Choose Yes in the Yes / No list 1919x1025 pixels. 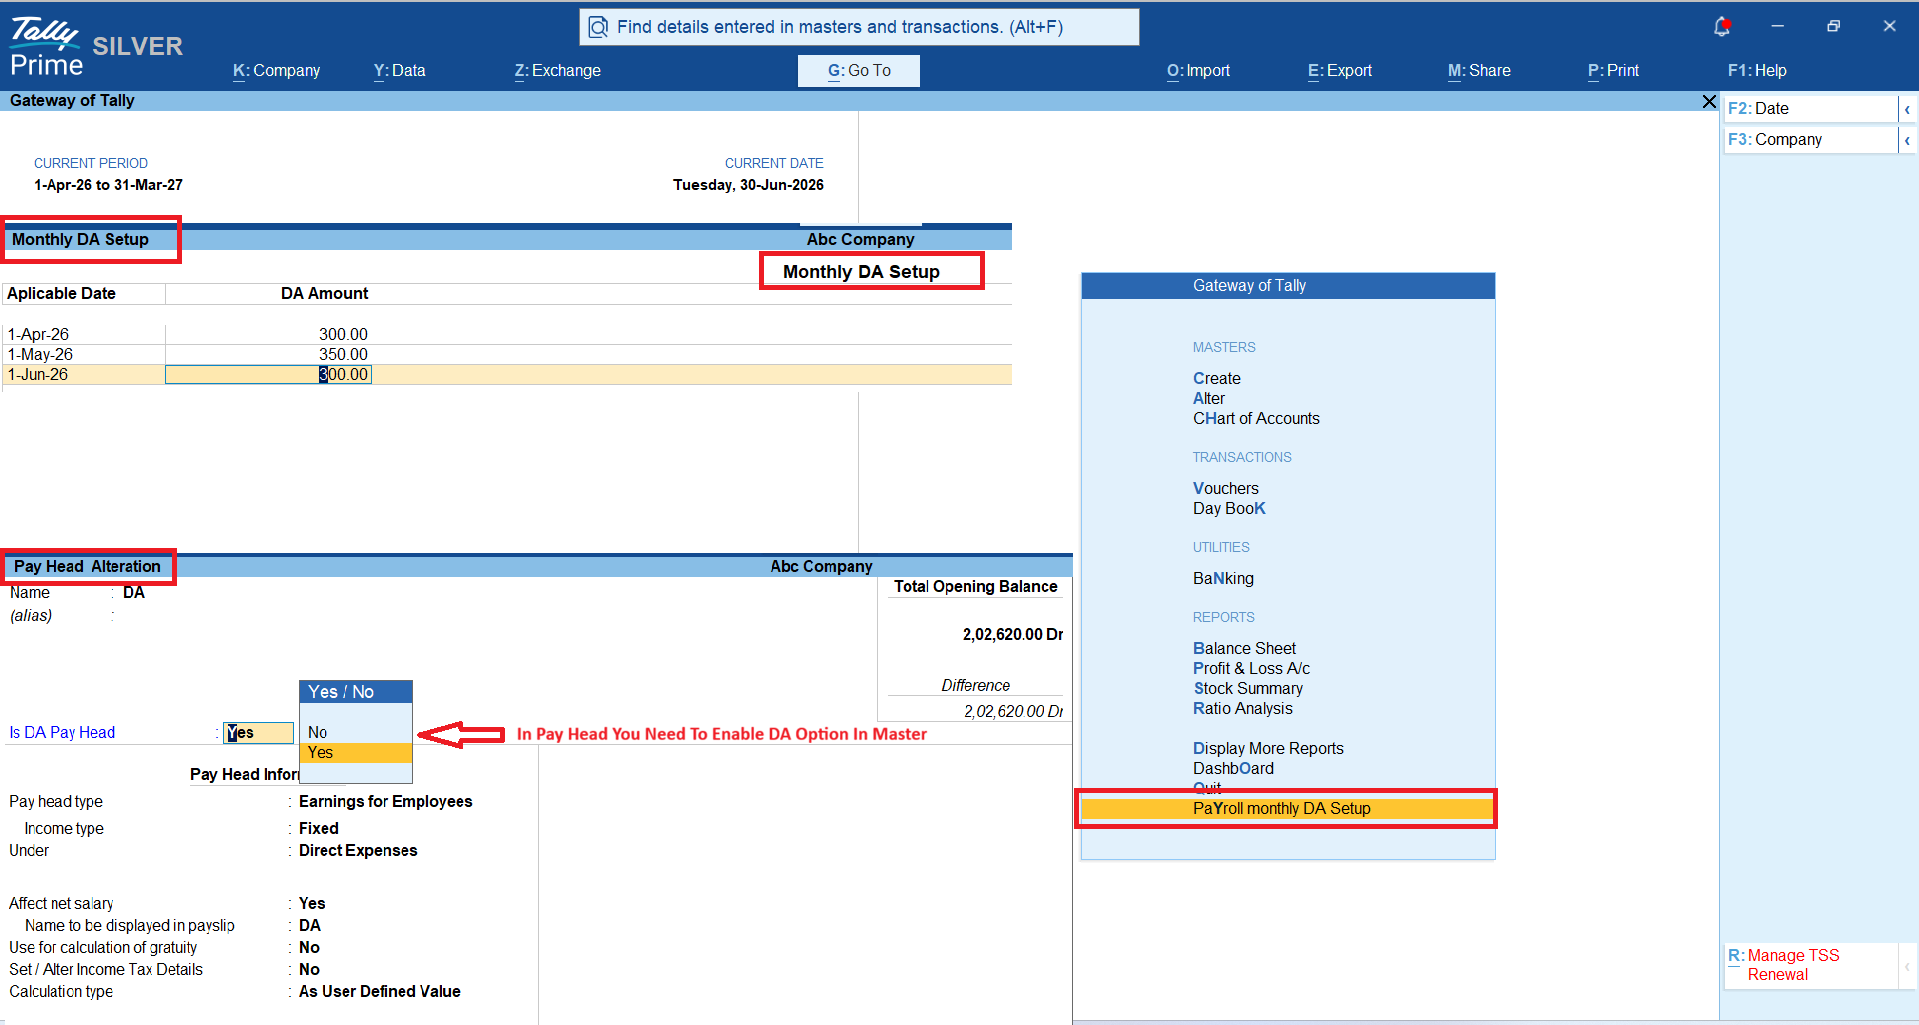pyautogui.click(x=356, y=753)
